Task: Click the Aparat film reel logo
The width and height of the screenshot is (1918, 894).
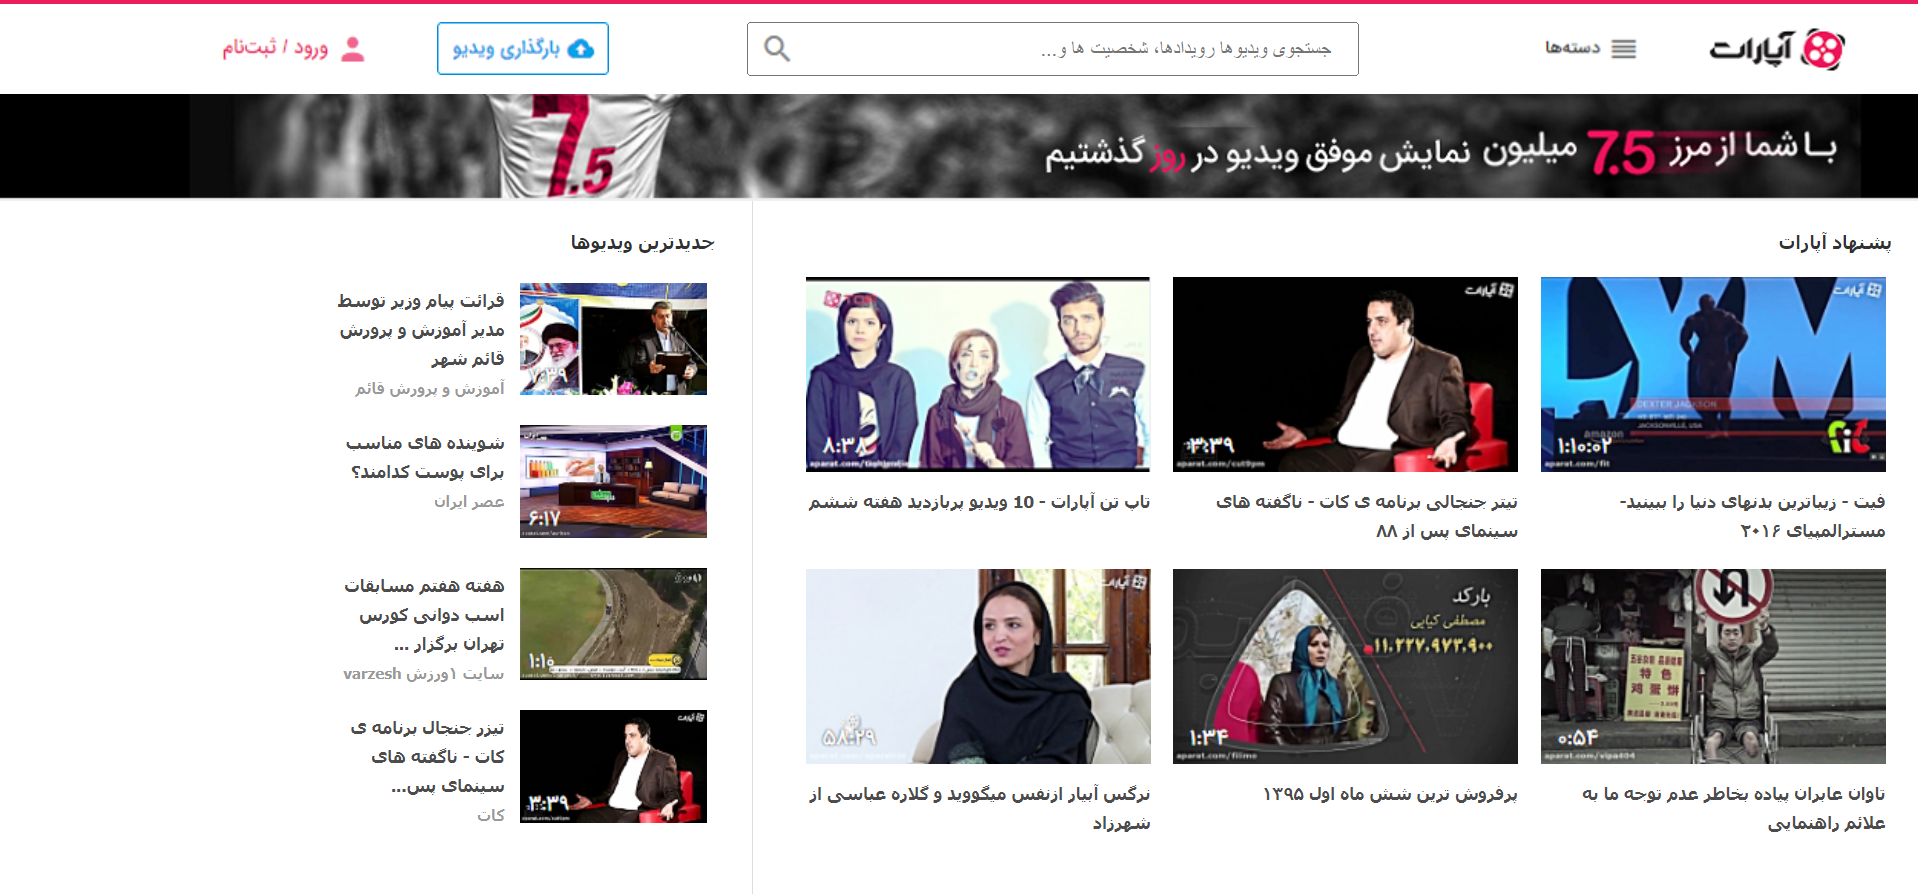Action: (x=1822, y=49)
